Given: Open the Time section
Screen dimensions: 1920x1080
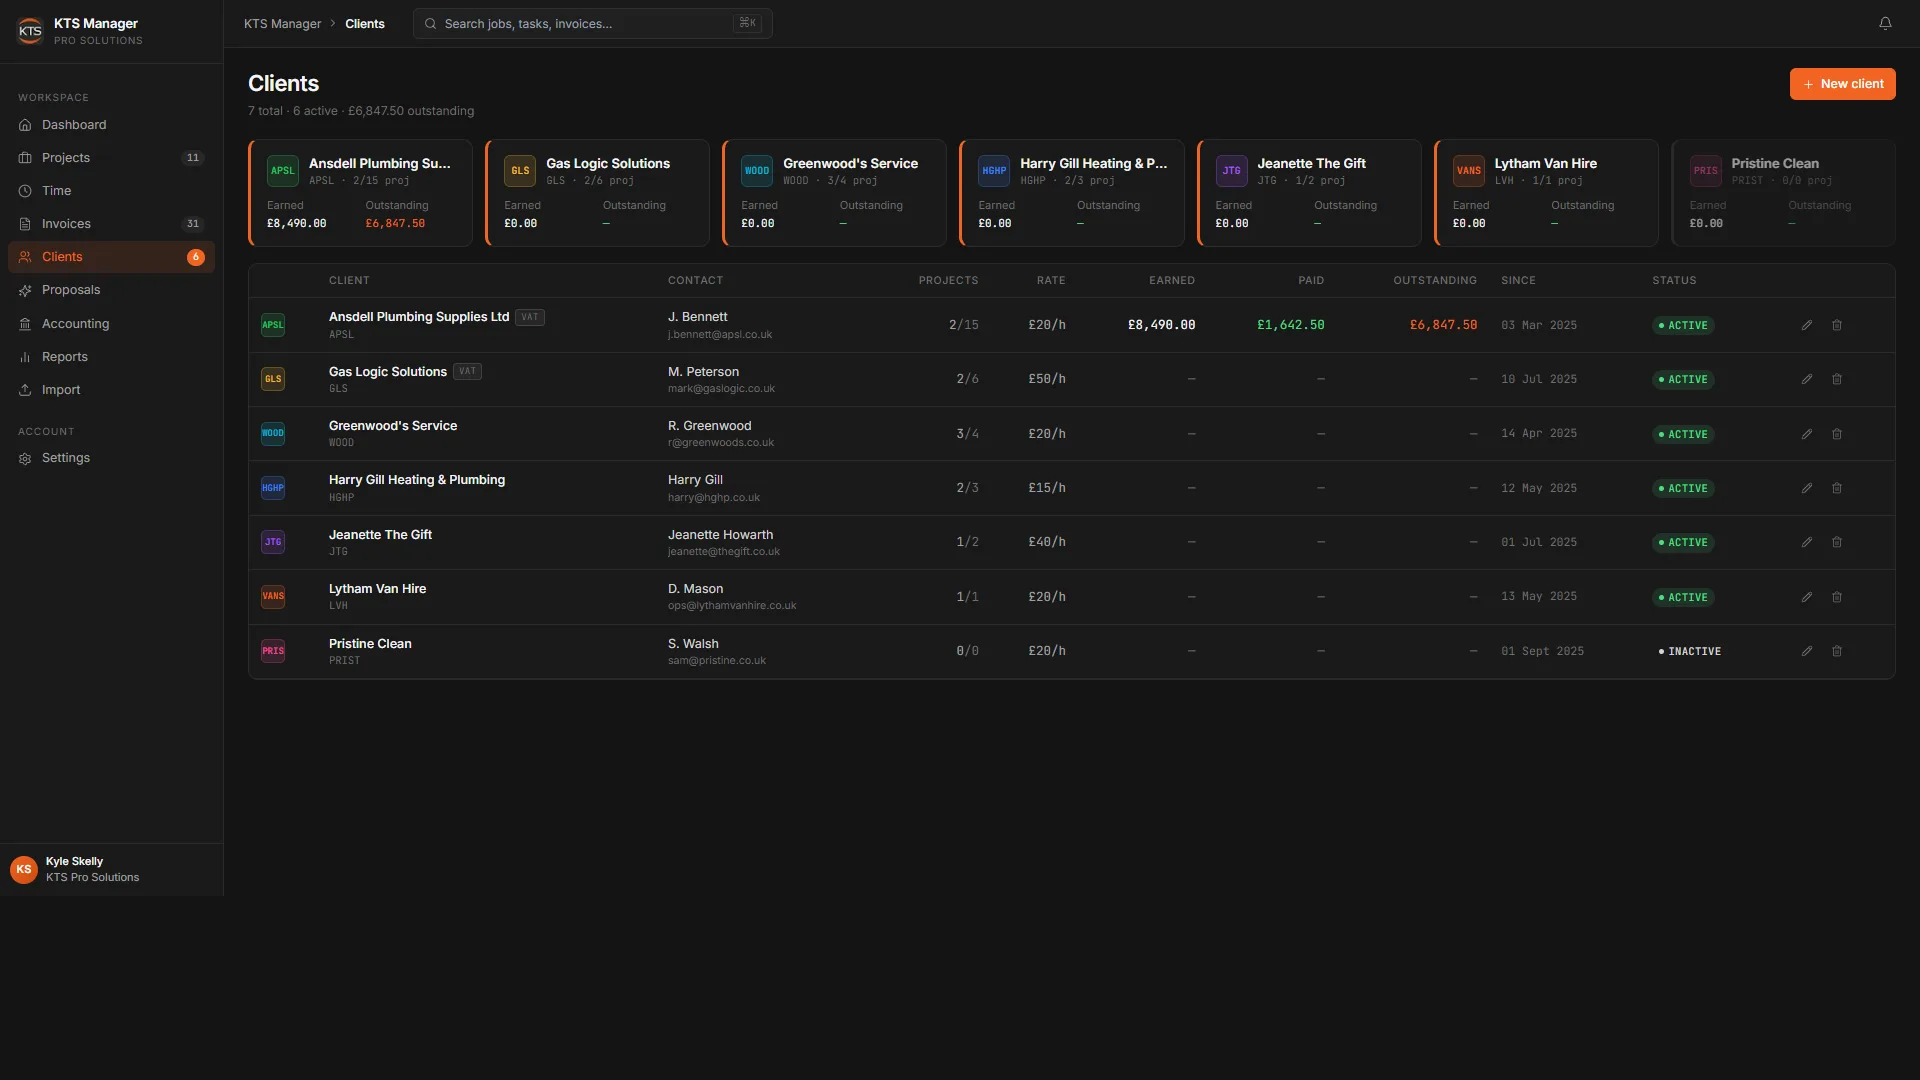Looking at the screenshot, I should pyautogui.click(x=111, y=191).
